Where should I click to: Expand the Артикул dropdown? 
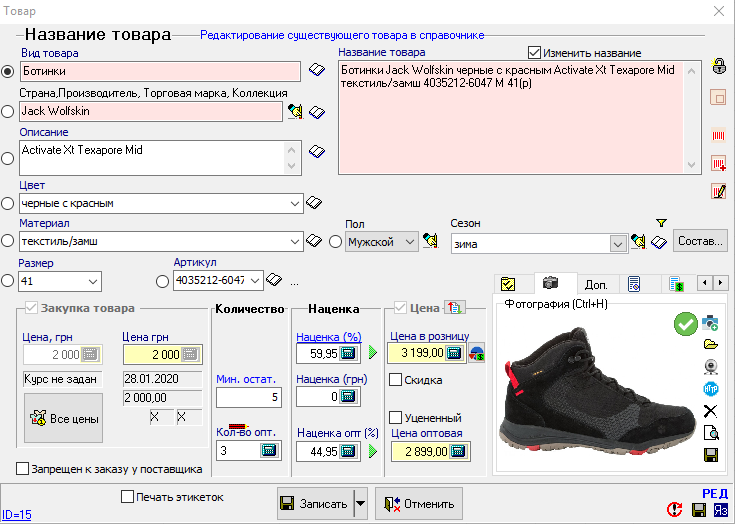pyautogui.click(x=255, y=281)
